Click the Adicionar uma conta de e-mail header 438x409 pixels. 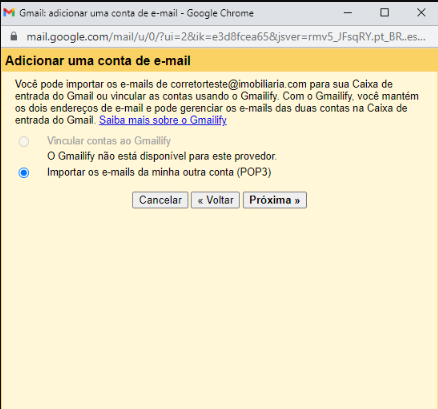click(98, 61)
